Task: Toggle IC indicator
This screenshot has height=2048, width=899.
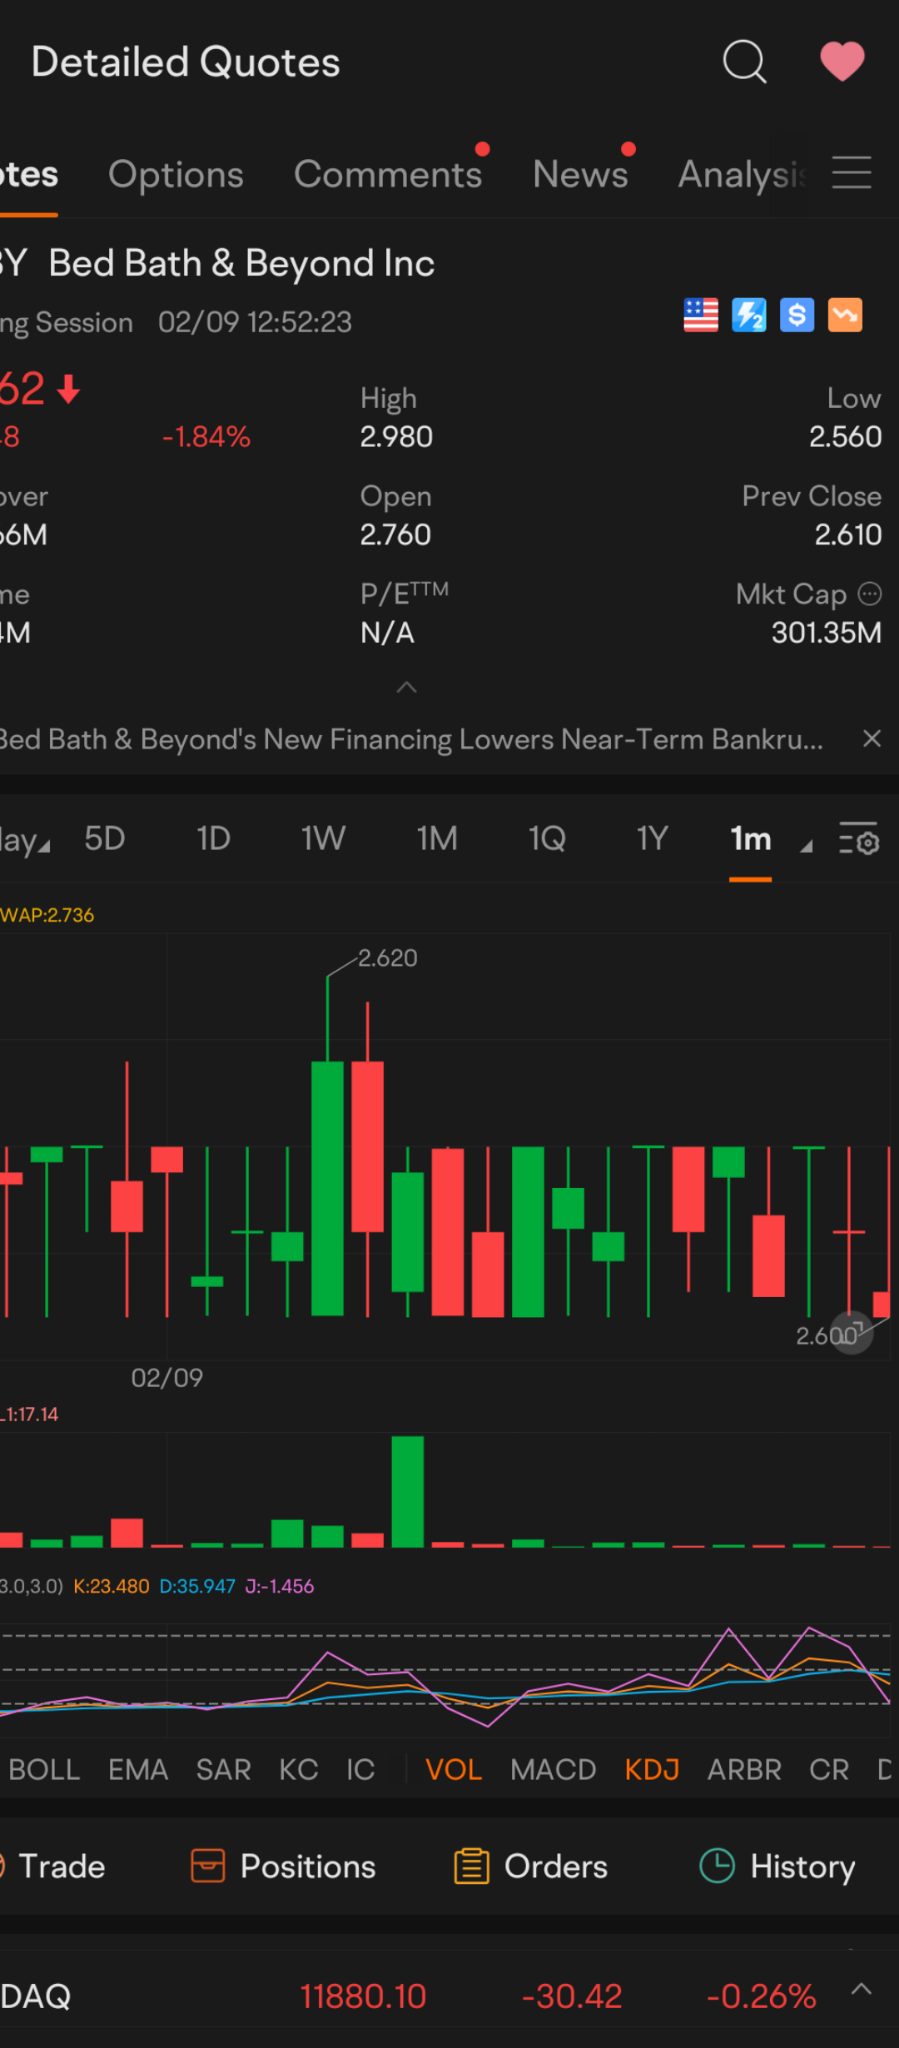Action: point(360,1769)
